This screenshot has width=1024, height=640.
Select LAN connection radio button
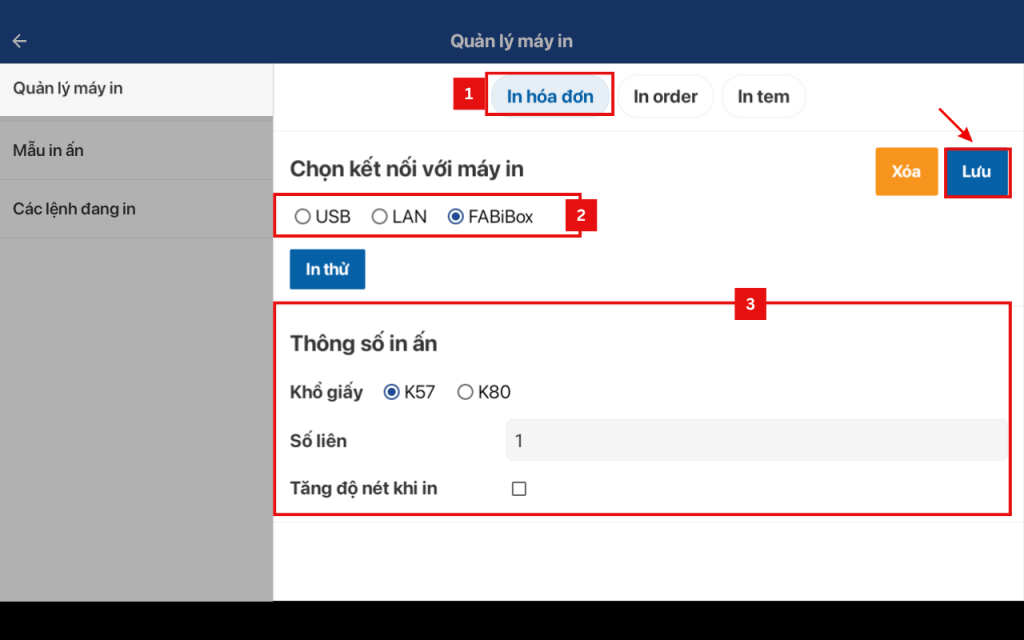379,216
